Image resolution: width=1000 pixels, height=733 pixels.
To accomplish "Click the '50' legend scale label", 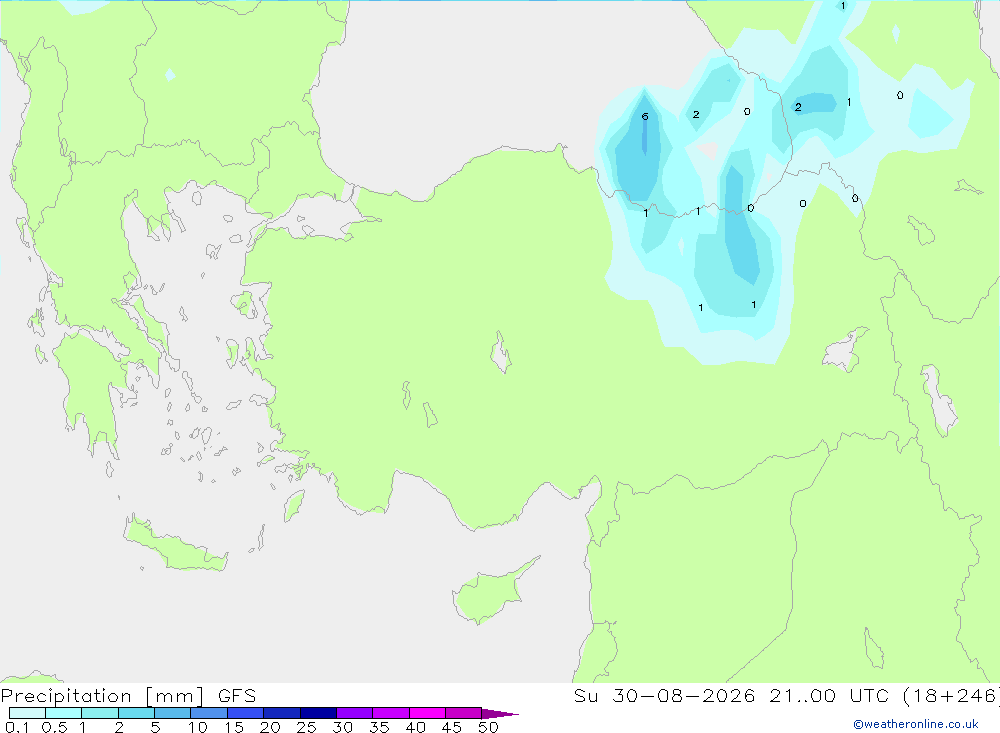I will click(x=488, y=727).
